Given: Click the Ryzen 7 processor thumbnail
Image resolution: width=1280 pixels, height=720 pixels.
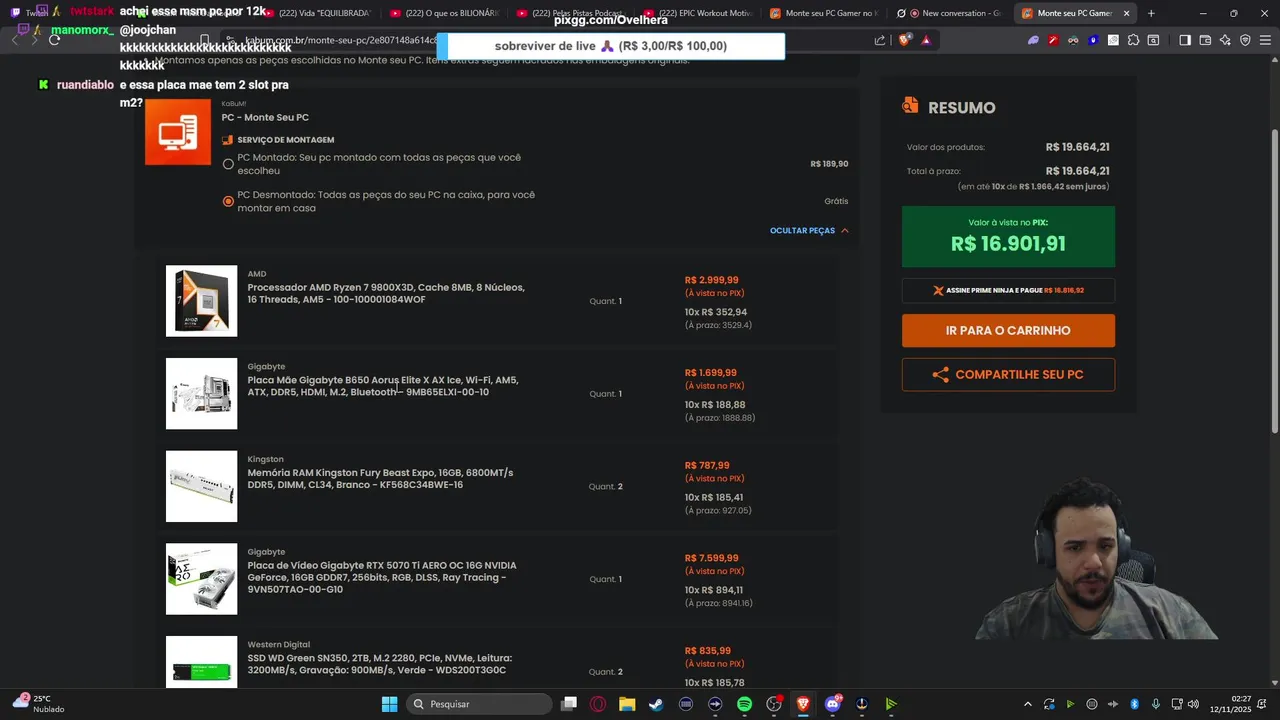Looking at the screenshot, I should [x=201, y=301].
